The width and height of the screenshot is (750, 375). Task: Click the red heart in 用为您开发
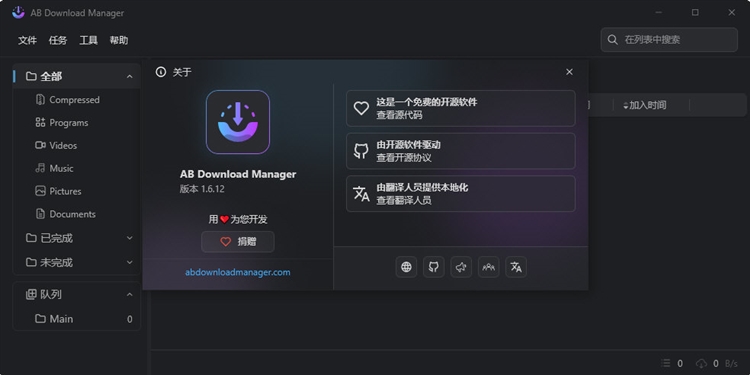point(224,220)
